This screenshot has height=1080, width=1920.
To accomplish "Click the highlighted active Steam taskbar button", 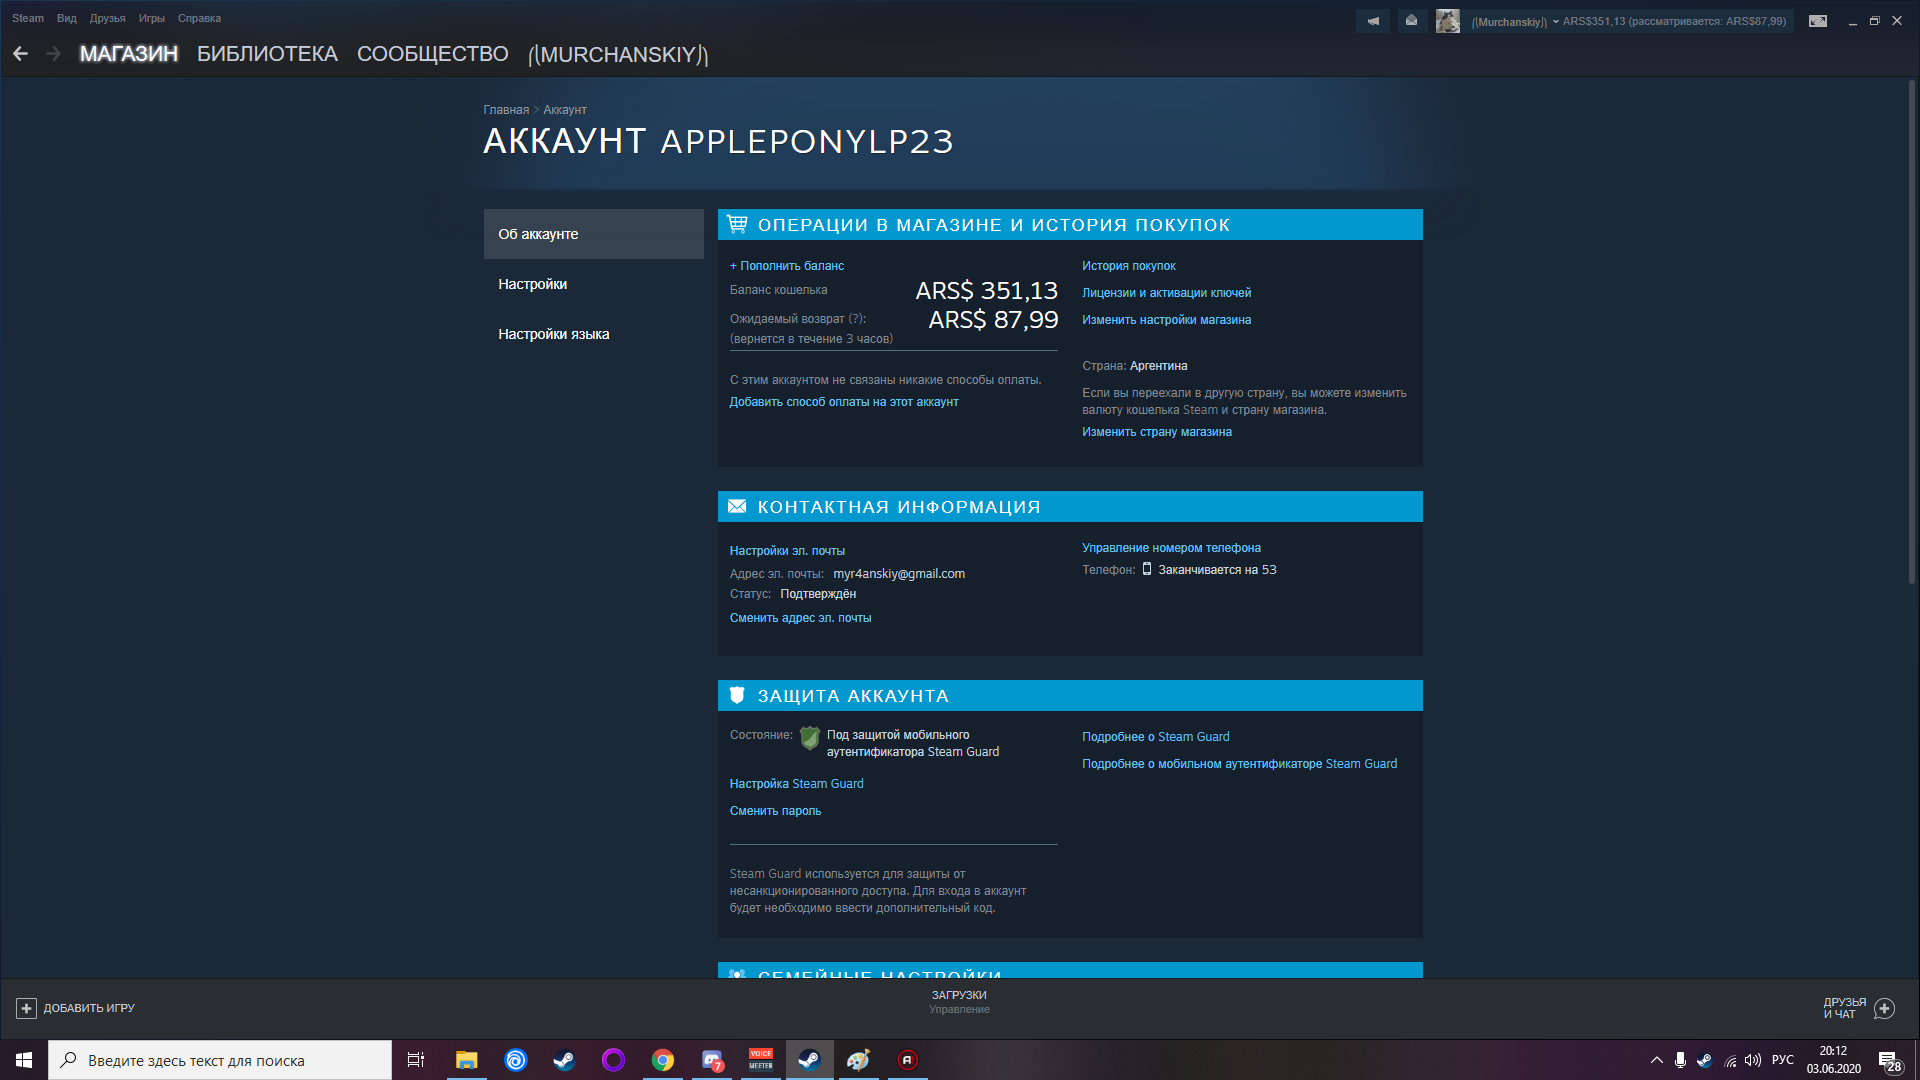I will point(810,1060).
